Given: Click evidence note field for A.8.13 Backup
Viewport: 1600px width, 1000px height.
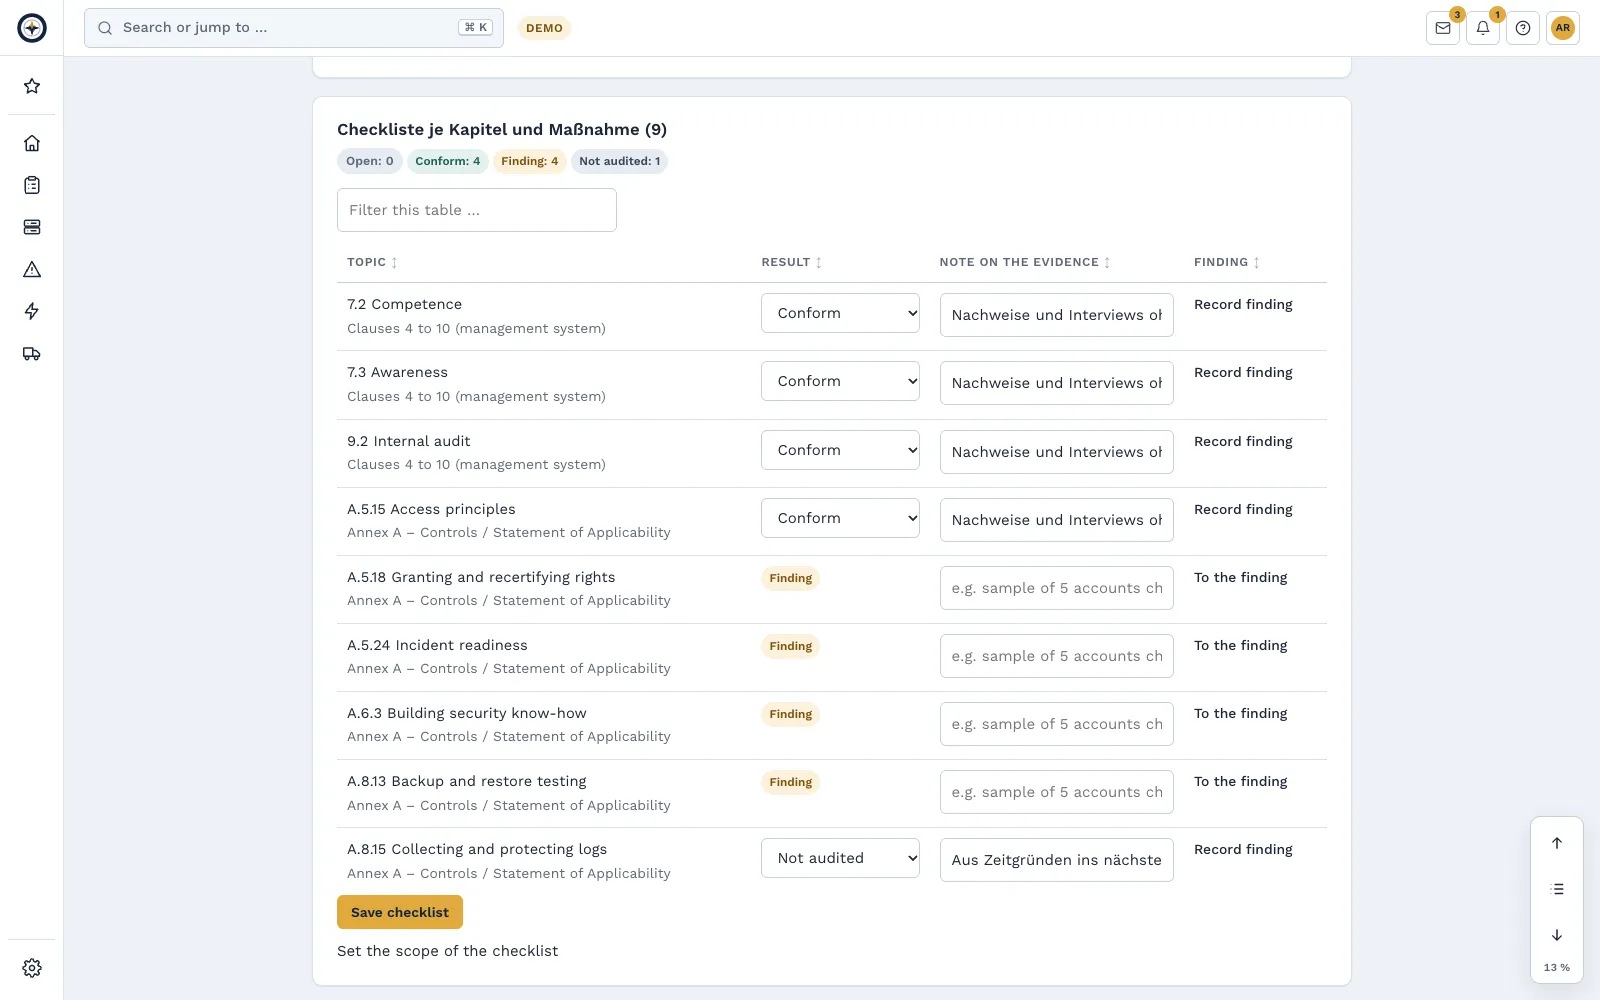Looking at the screenshot, I should point(1057,792).
